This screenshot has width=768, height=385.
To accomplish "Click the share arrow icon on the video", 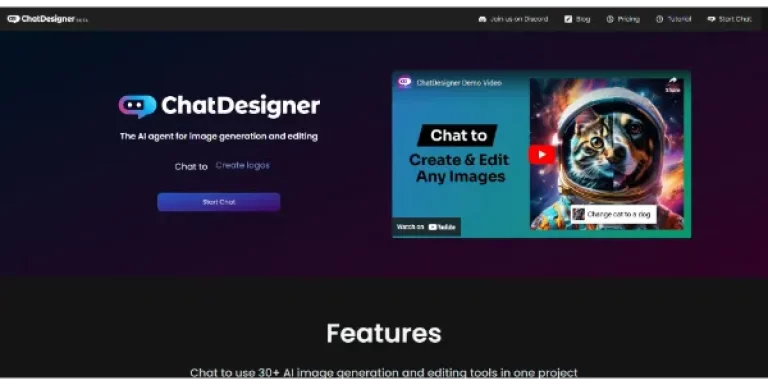I will pyautogui.click(x=672, y=81).
